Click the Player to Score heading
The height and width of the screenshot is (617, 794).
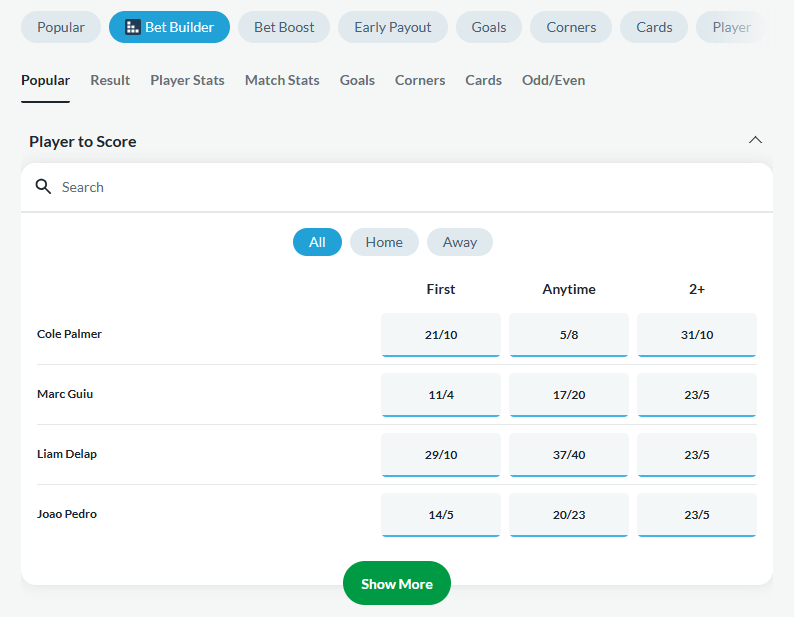point(83,141)
